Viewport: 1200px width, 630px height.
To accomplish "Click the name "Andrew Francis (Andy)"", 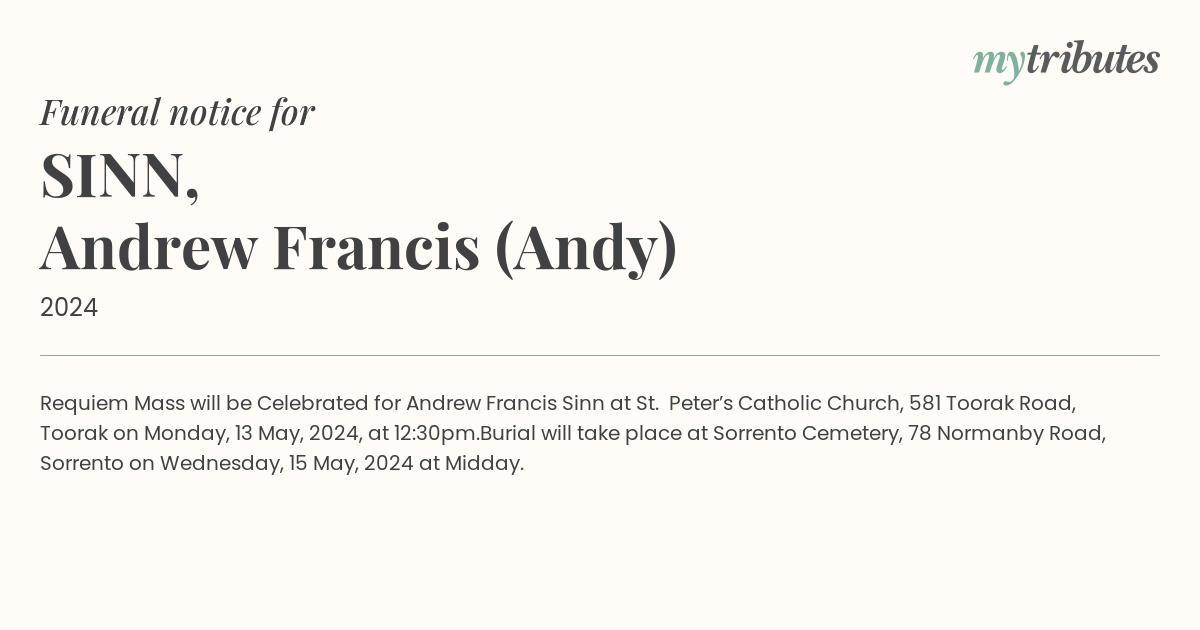I will 359,249.
